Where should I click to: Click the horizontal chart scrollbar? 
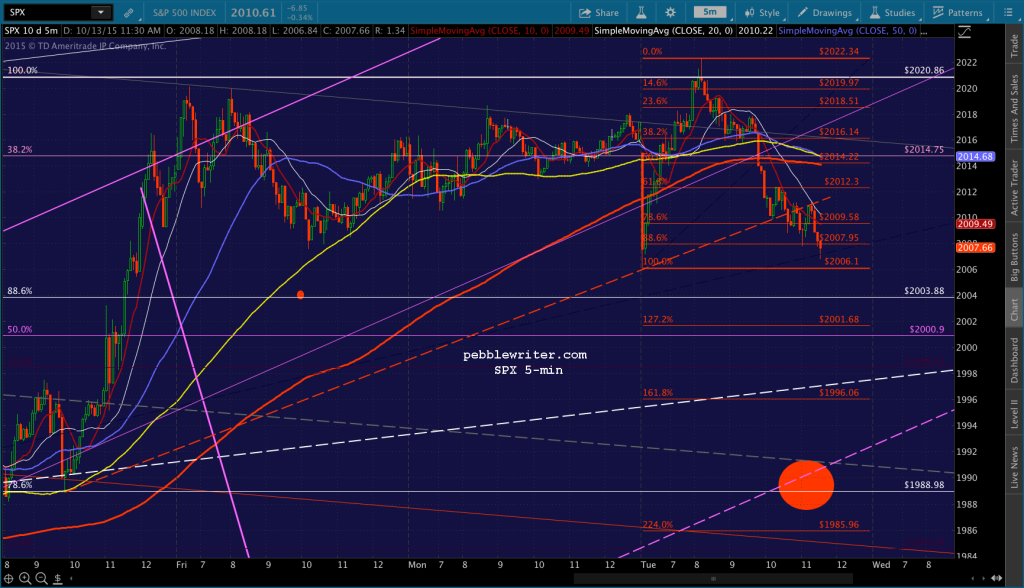pos(713,579)
